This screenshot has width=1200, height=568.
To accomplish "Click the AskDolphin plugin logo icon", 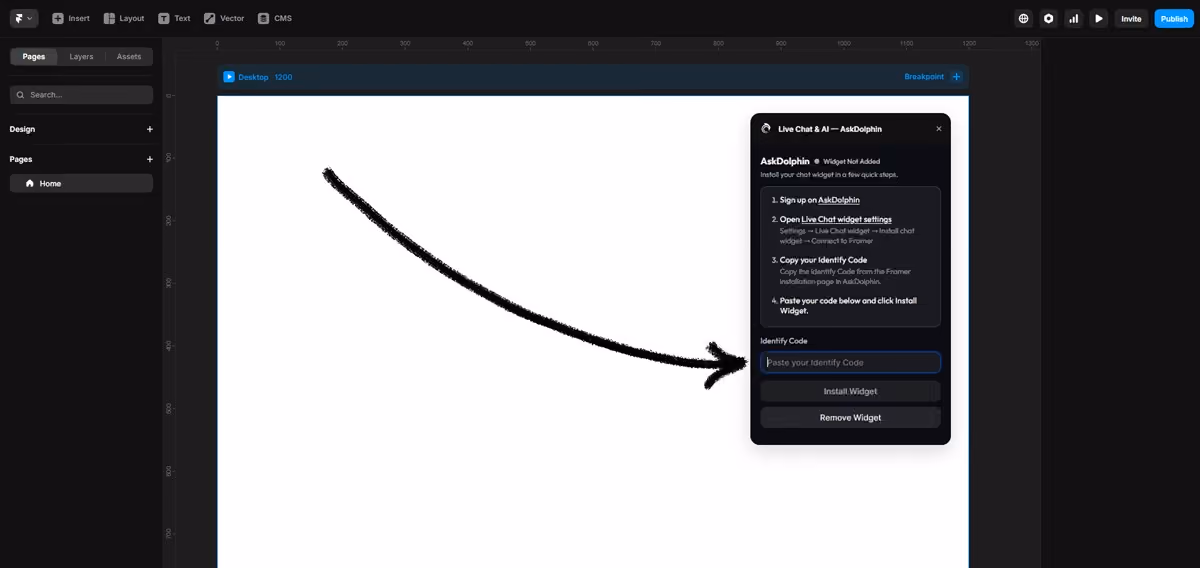I will (x=766, y=128).
